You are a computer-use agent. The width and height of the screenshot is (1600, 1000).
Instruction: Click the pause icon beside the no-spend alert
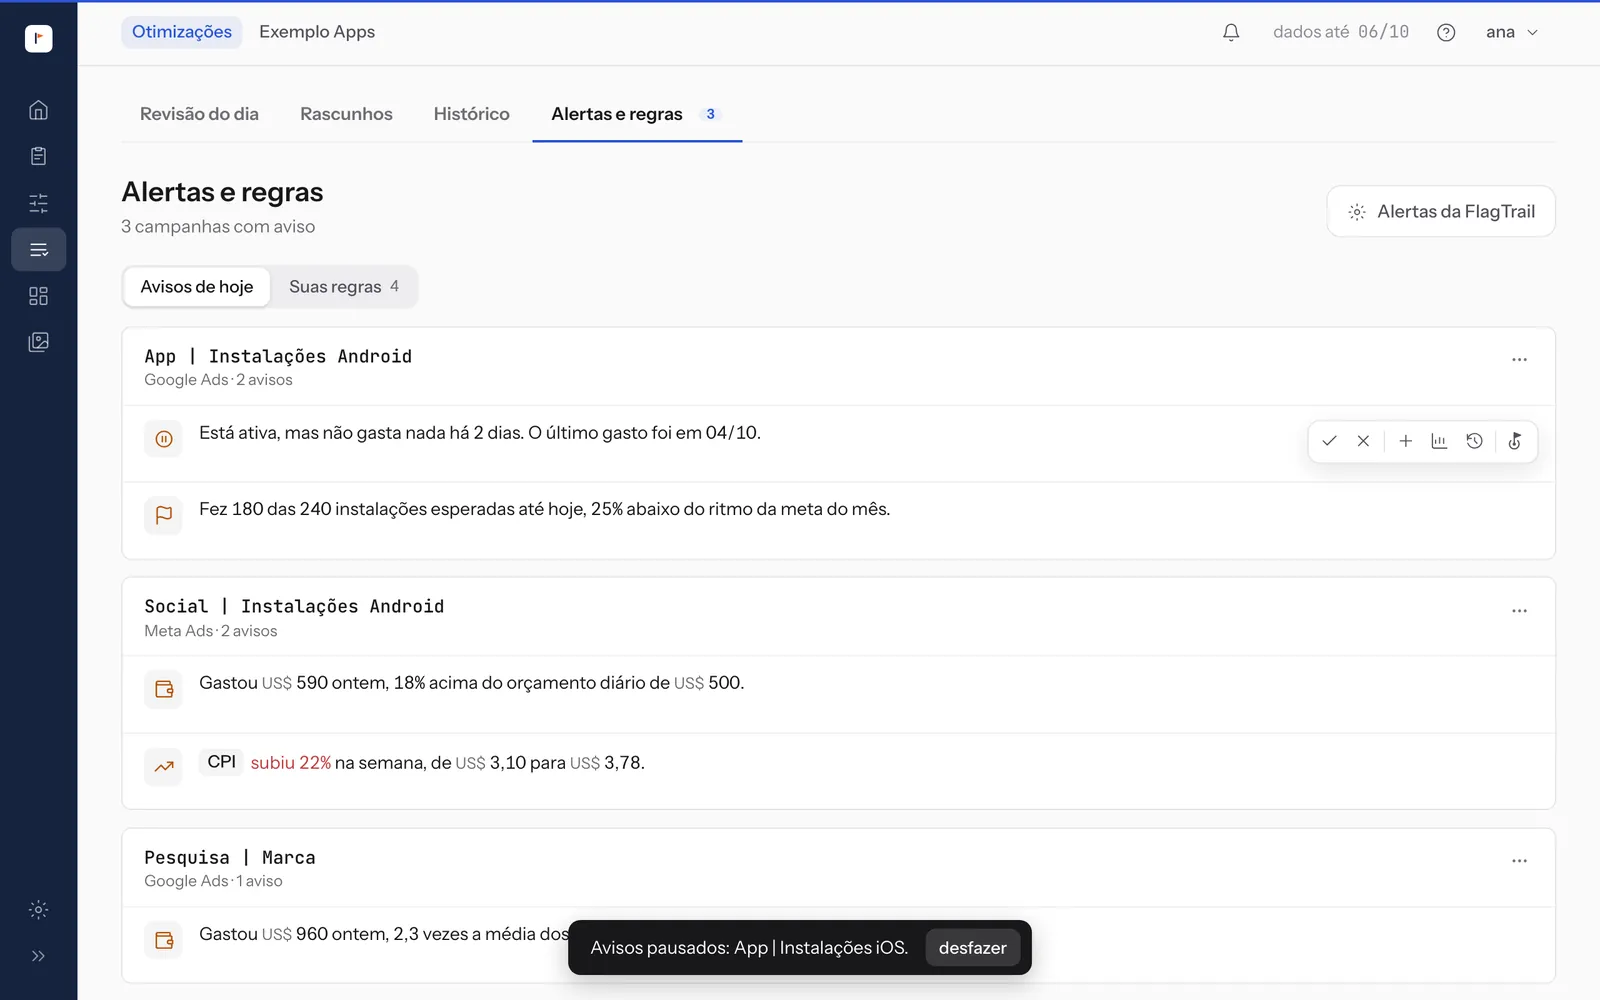point(164,439)
